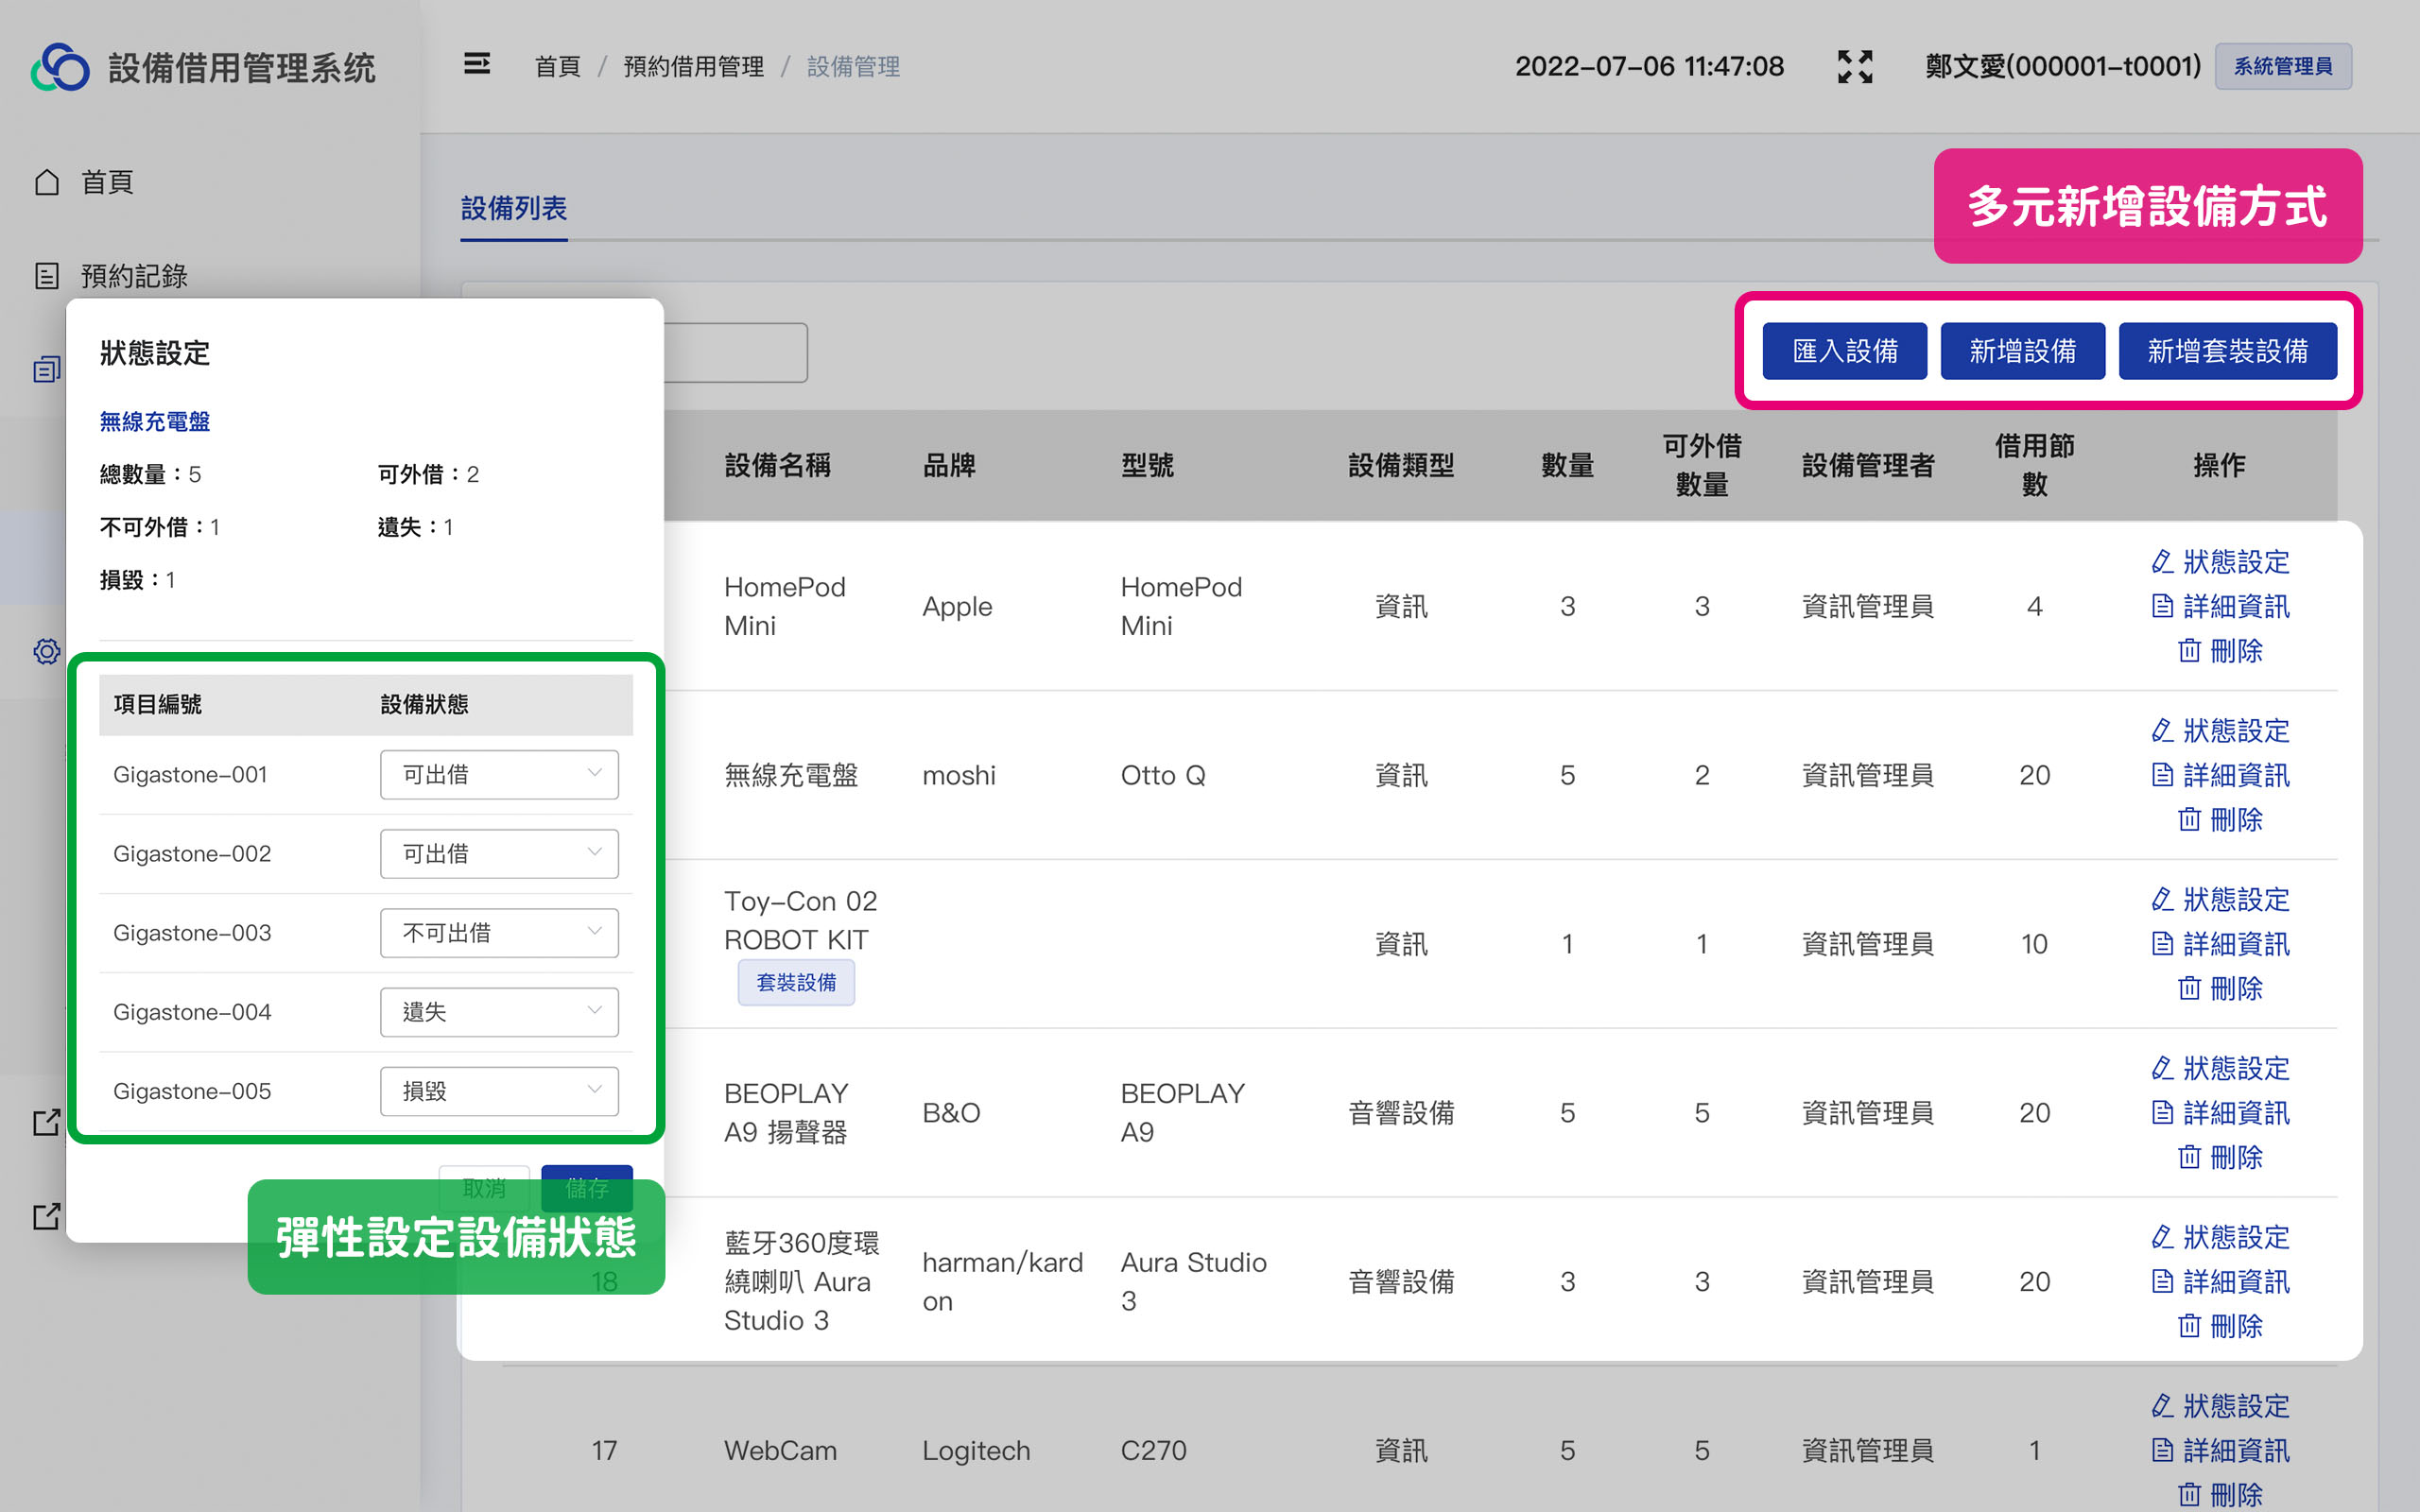The width and height of the screenshot is (2420, 1512).
Task: Open Gigastone-001 status dropdown
Action: coord(498,774)
